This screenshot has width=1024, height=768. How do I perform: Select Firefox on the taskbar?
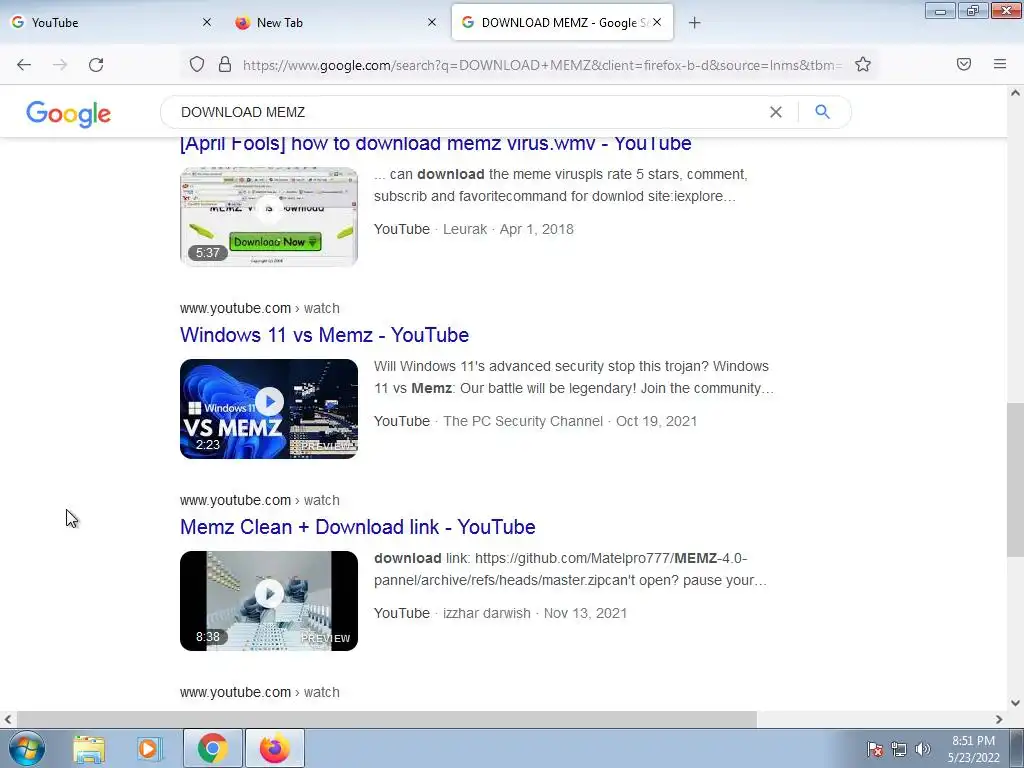(x=275, y=748)
